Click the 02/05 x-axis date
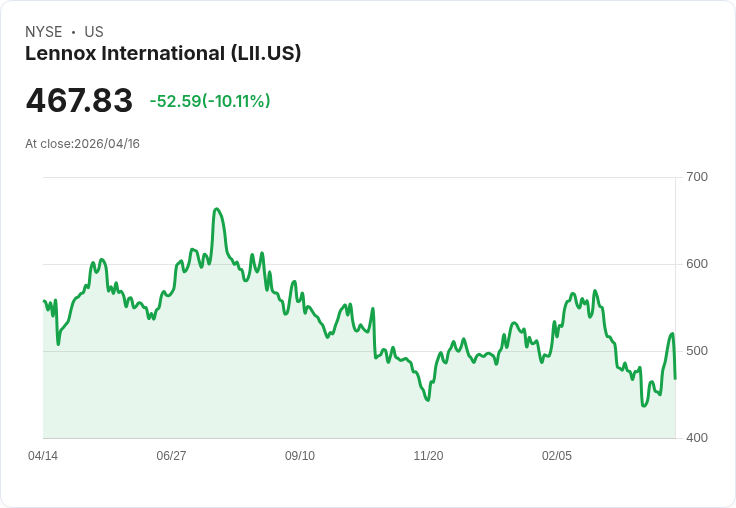Image resolution: width=736 pixels, height=508 pixels. coord(557,456)
